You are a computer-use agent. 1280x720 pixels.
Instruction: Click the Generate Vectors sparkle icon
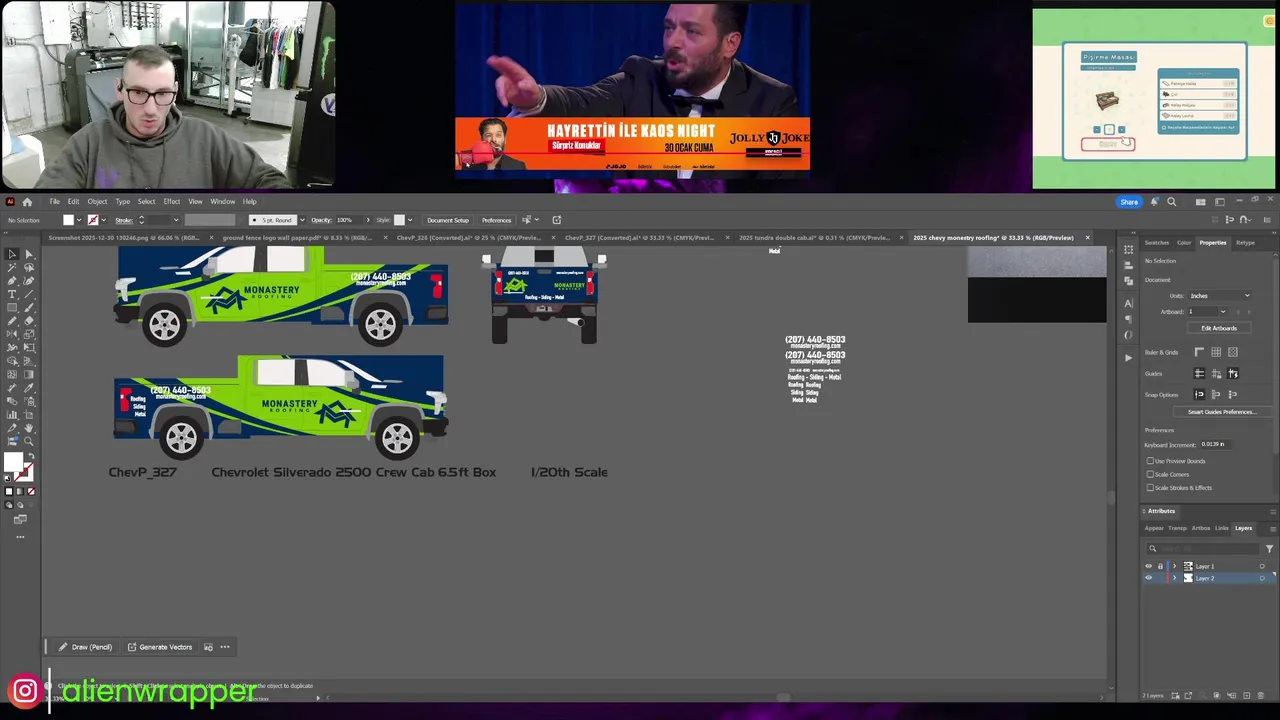132,647
